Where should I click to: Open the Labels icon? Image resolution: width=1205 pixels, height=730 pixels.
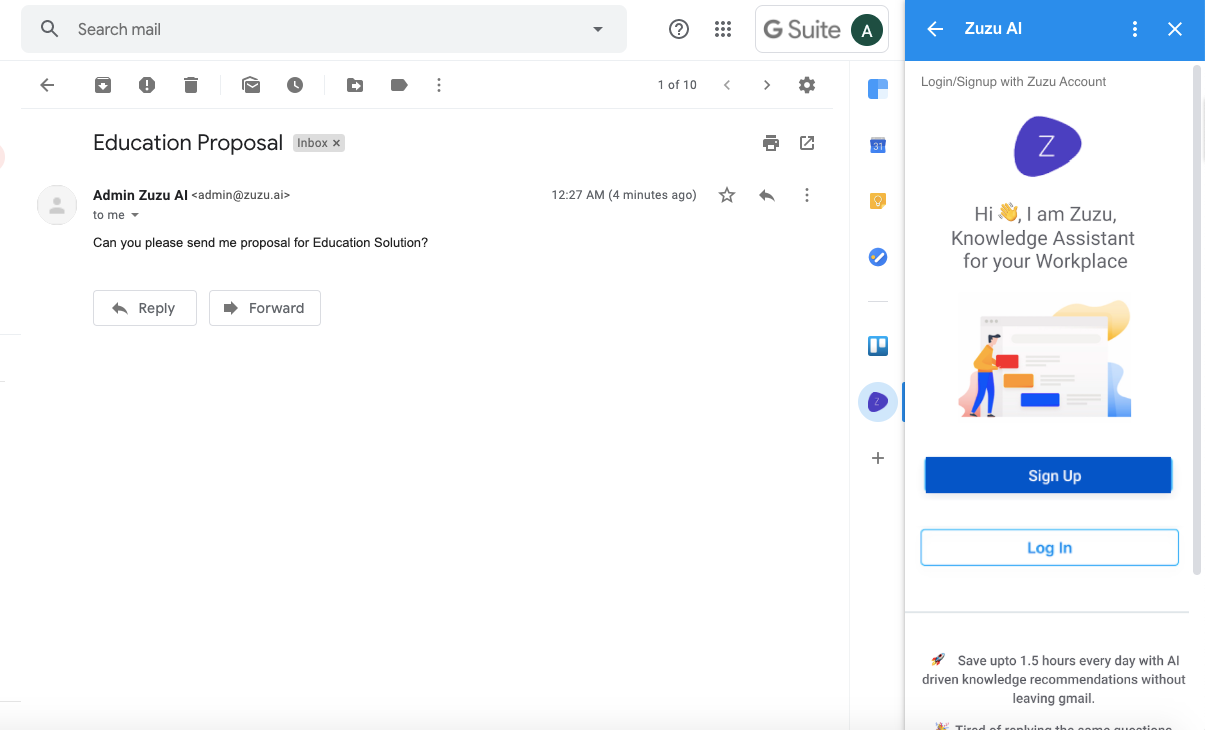(399, 85)
